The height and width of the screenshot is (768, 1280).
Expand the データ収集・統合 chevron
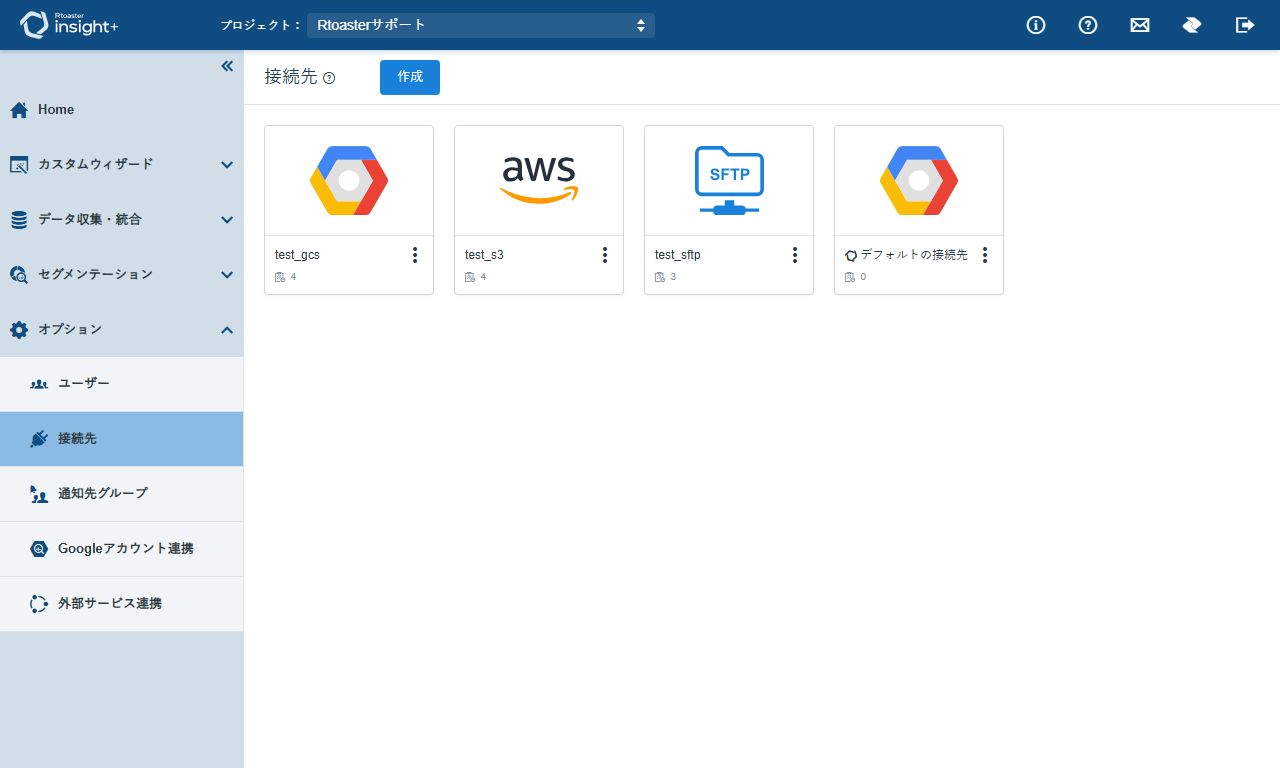coord(227,220)
